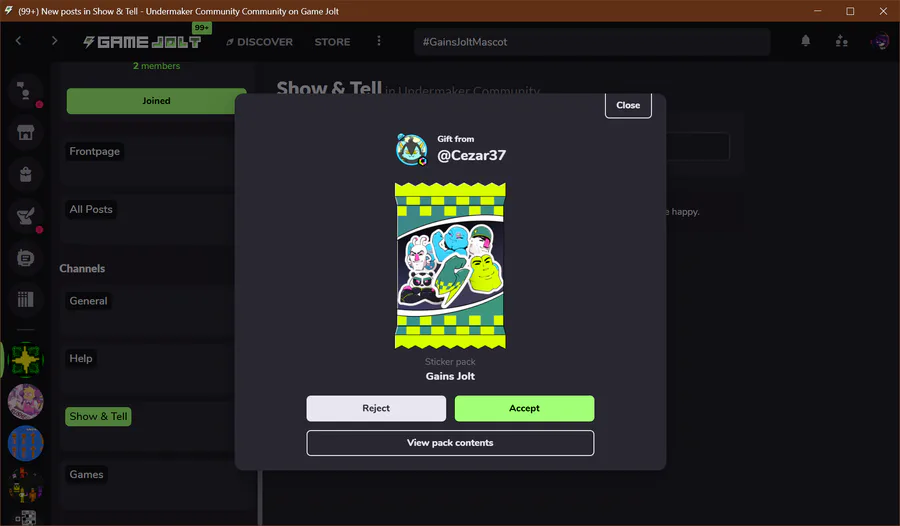Open the Help channel

pyautogui.click(x=81, y=358)
